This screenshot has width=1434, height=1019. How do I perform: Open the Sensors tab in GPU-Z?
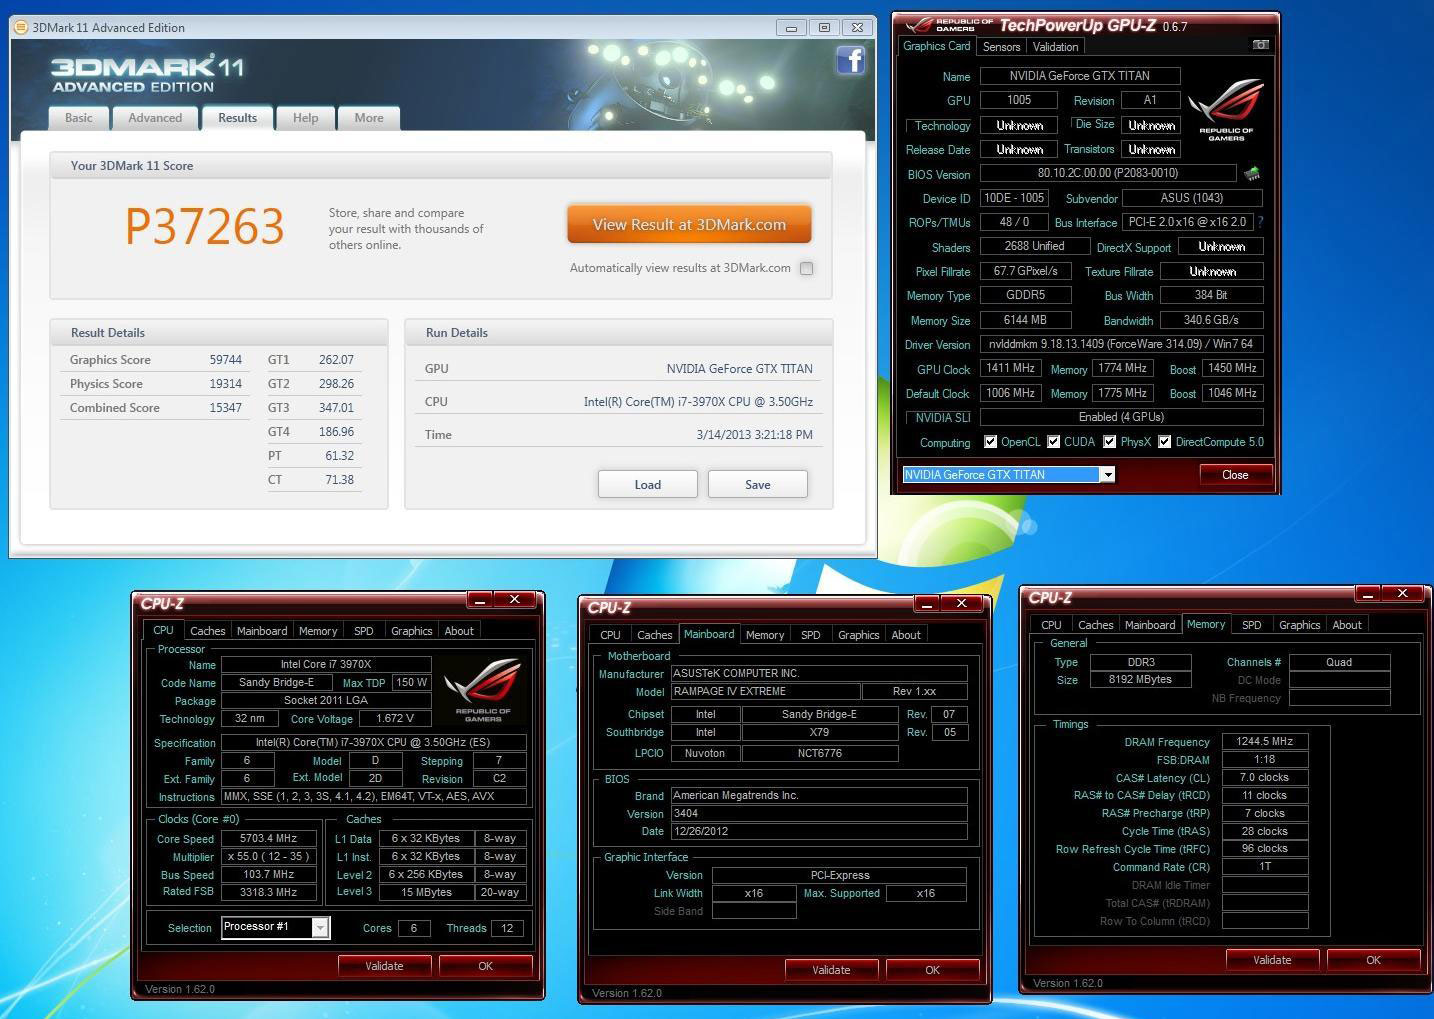(1001, 47)
